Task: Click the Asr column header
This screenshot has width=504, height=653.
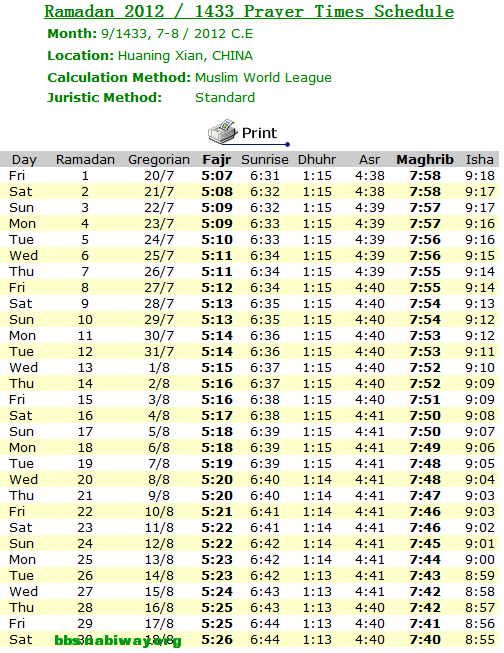Action: 369,160
